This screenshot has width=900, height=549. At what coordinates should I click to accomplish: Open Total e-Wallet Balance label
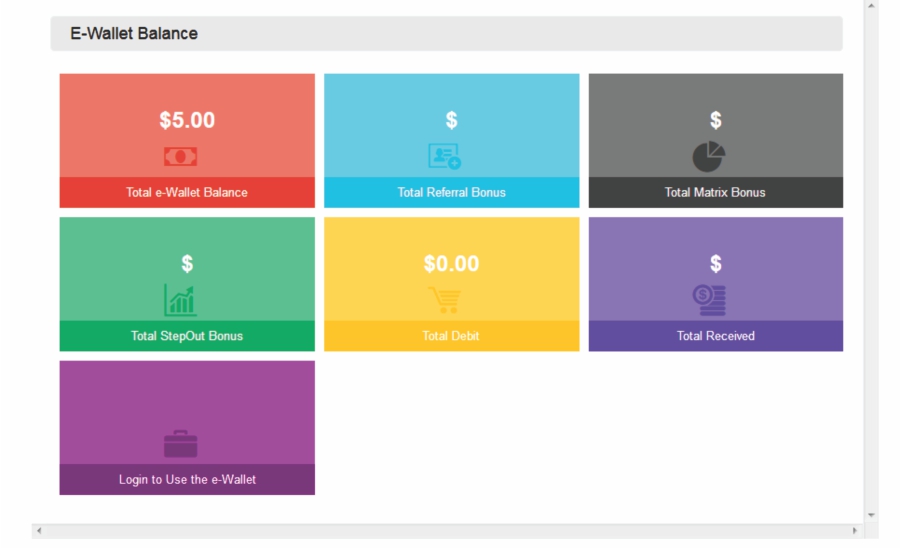(x=187, y=192)
